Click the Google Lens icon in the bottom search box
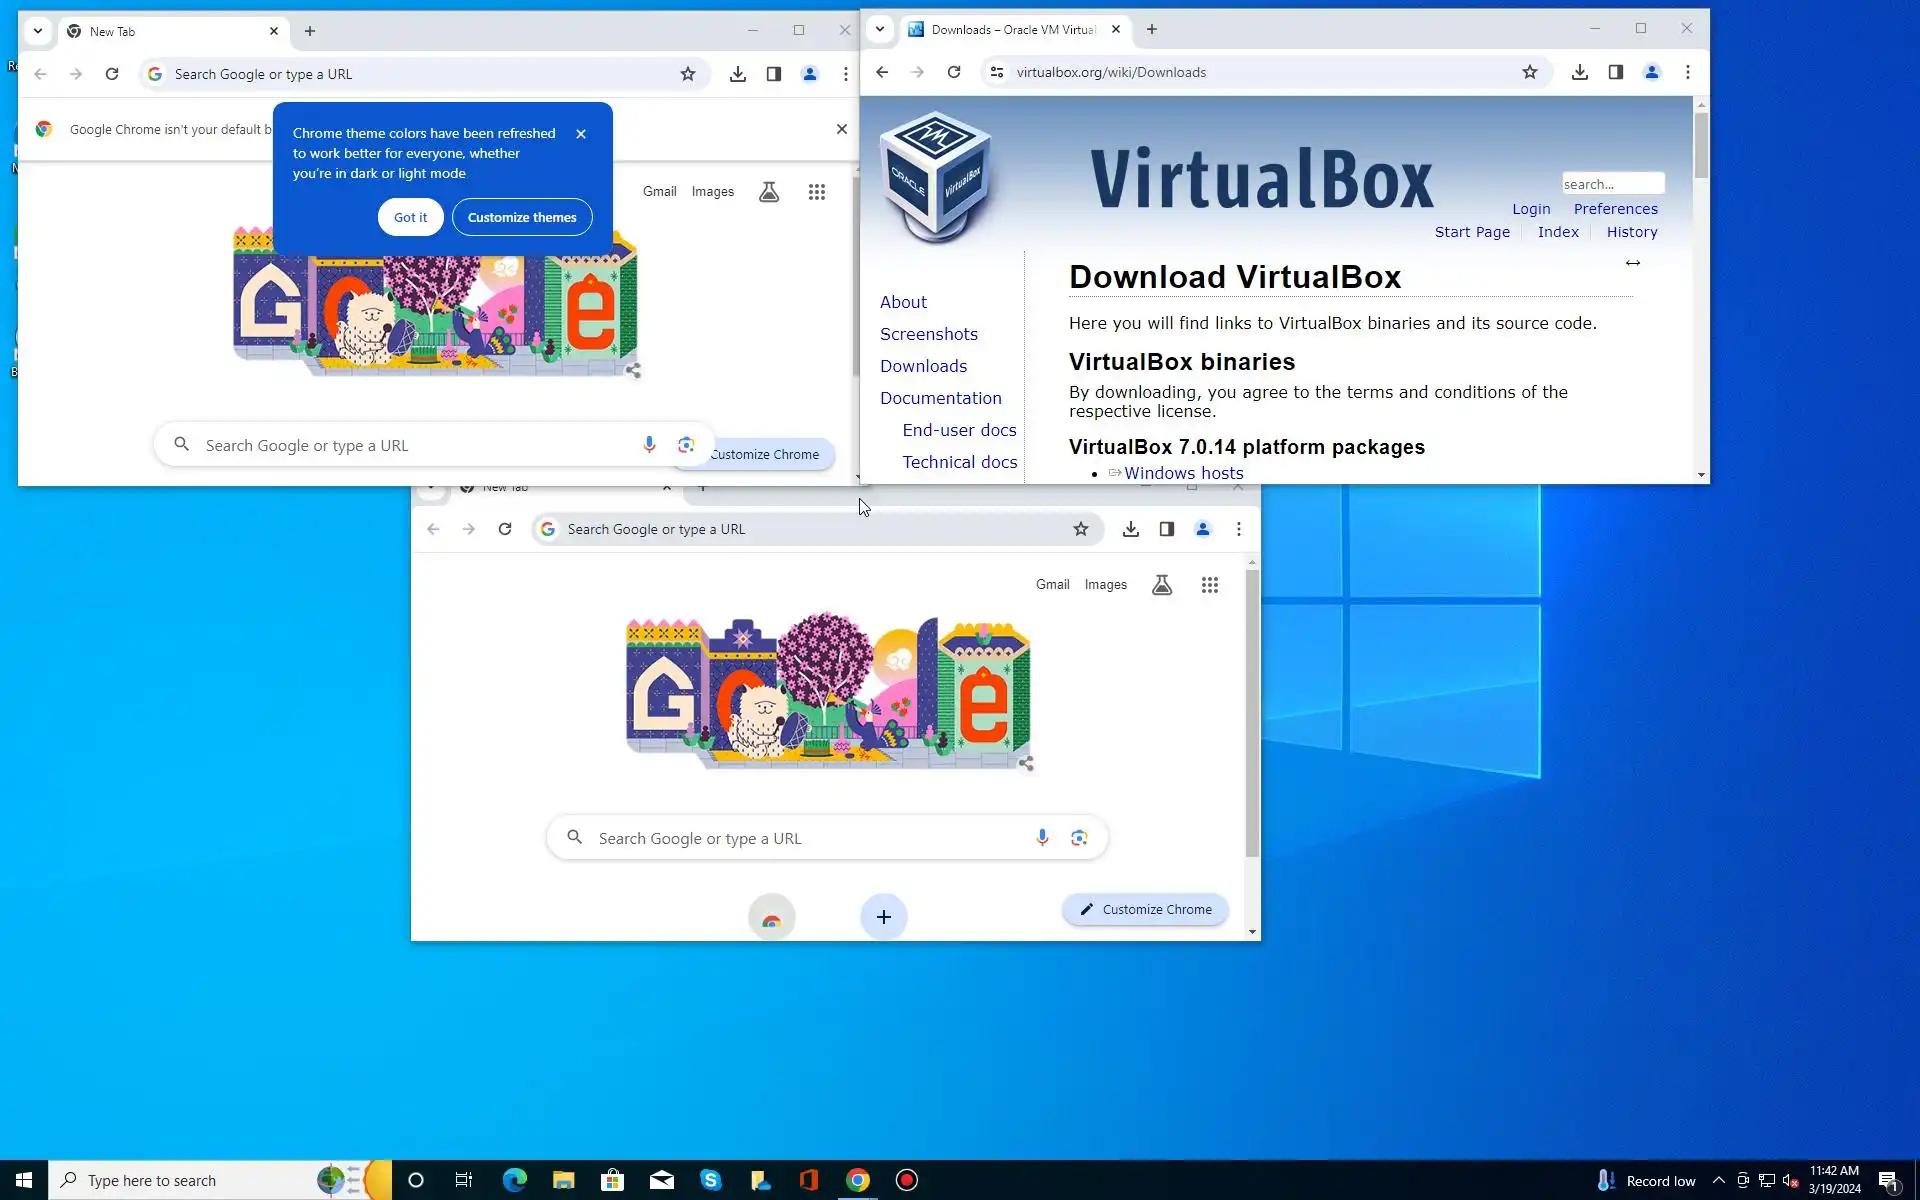1920x1200 pixels. click(1078, 838)
